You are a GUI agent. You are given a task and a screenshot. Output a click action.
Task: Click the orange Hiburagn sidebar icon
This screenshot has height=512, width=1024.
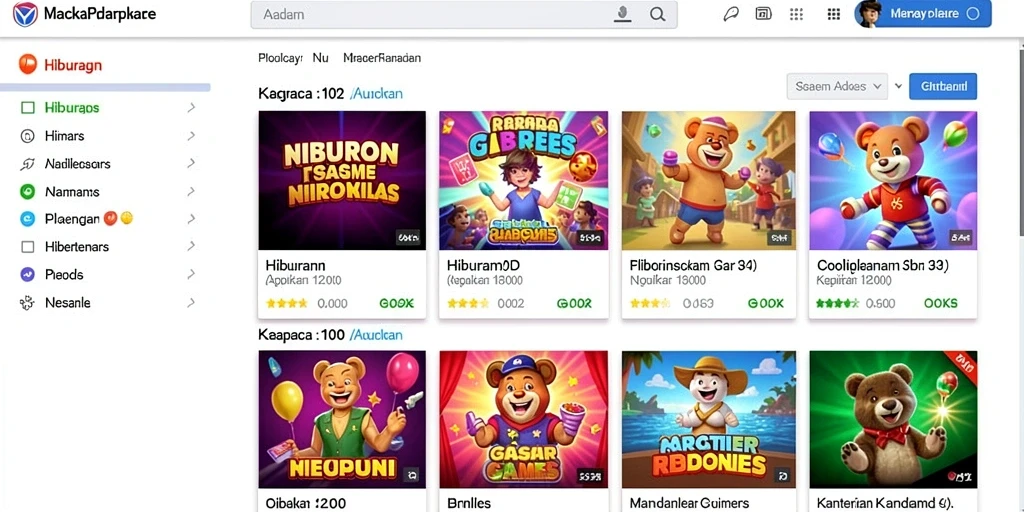point(27,64)
